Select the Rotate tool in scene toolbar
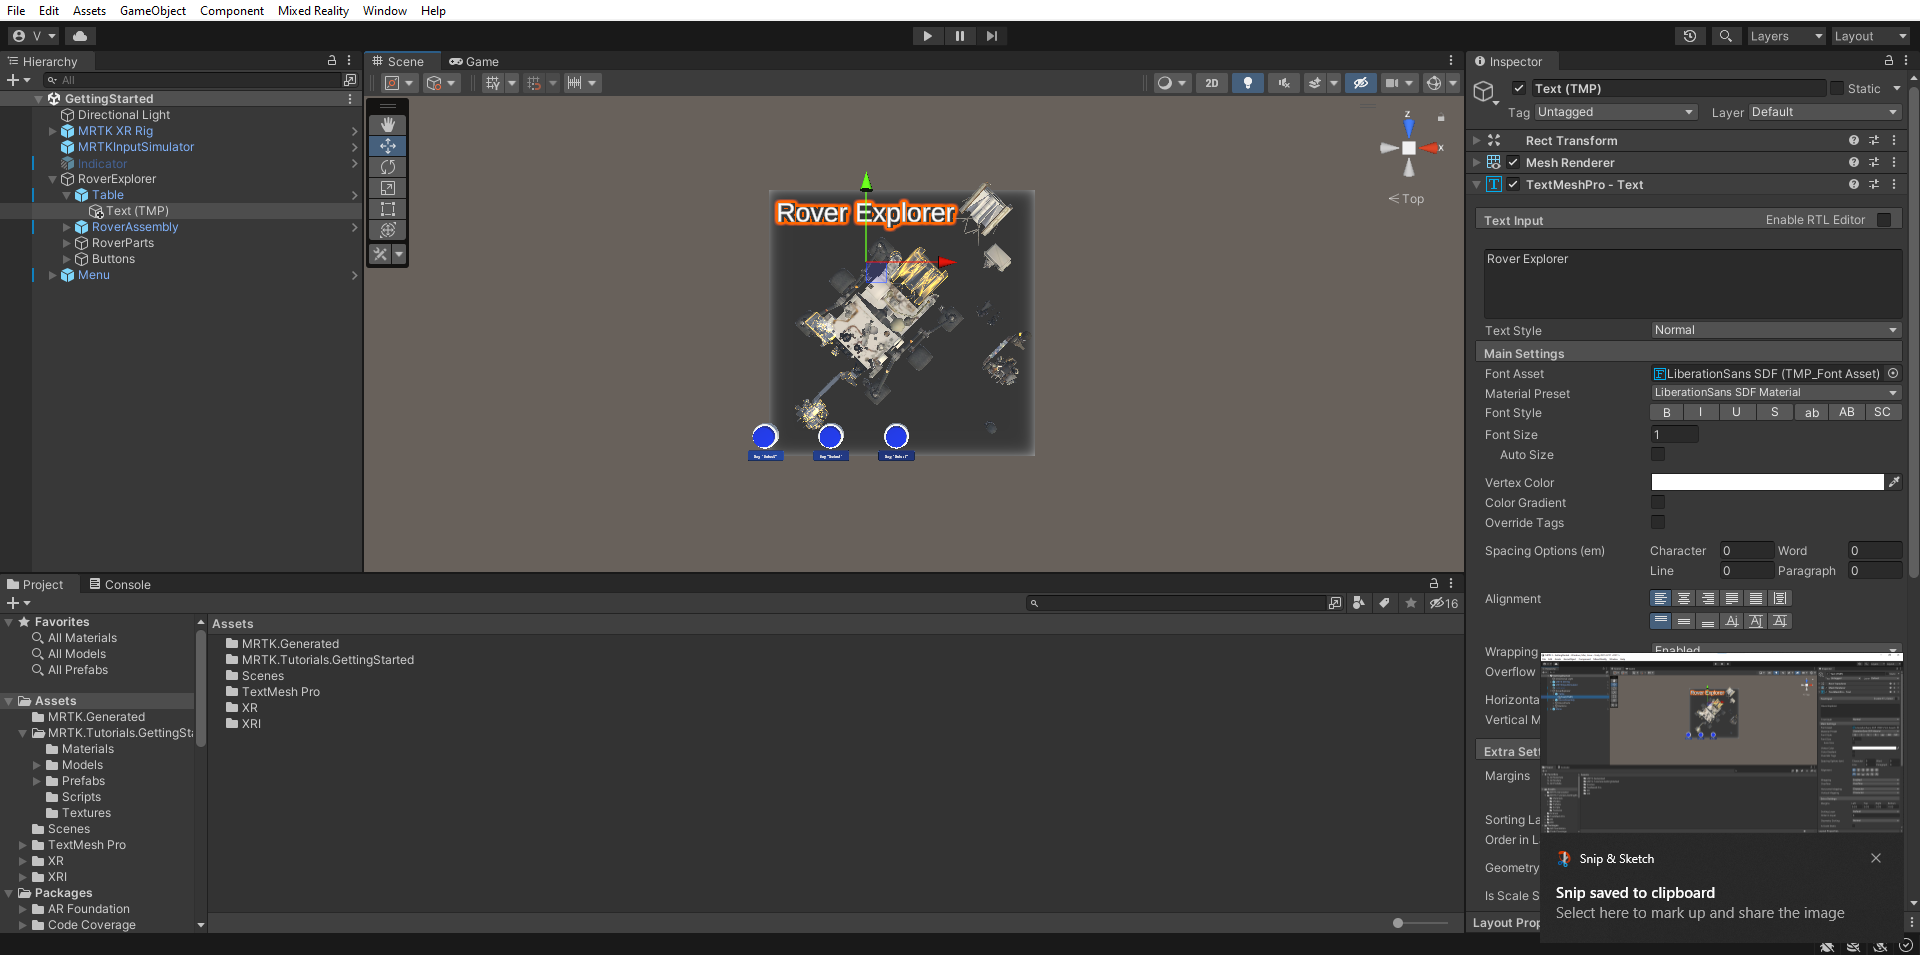The width and height of the screenshot is (1920, 955). click(387, 167)
